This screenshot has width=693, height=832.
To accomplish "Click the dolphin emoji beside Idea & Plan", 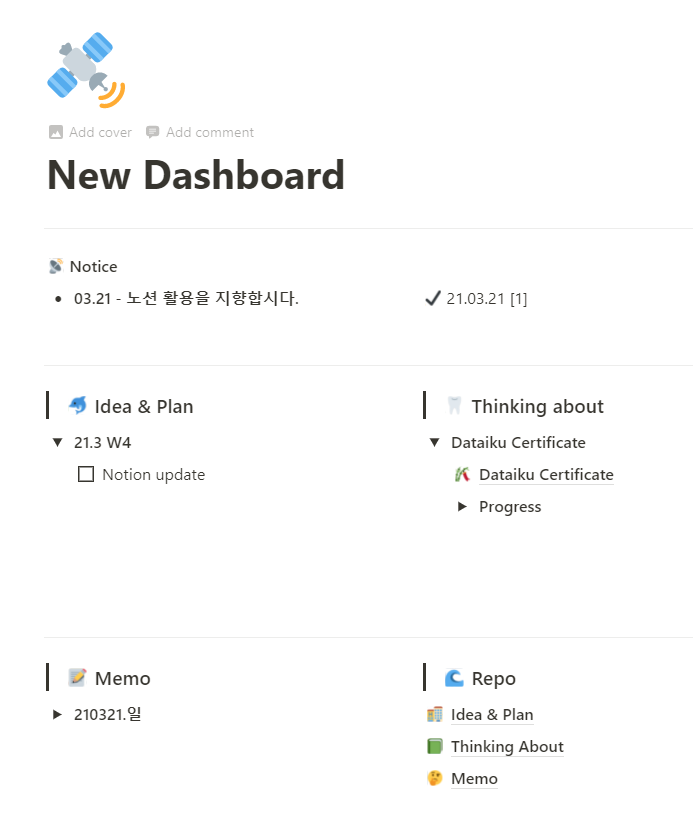I will 78,406.
